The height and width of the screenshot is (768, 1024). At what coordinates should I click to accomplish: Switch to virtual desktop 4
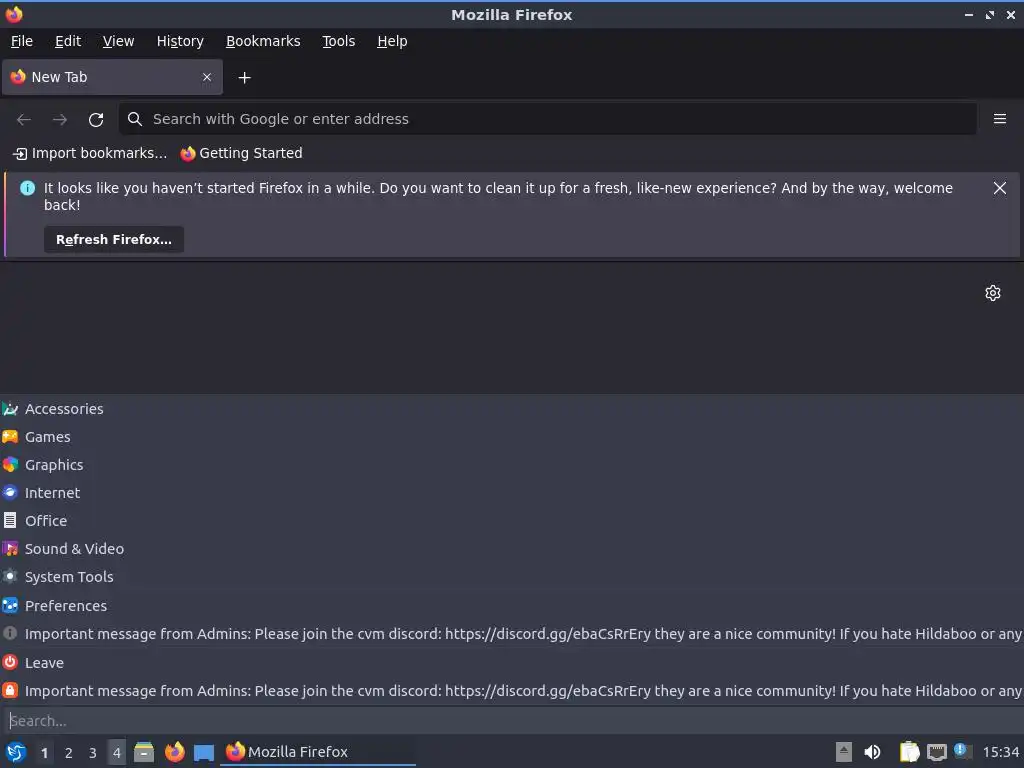click(x=117, y=753)
